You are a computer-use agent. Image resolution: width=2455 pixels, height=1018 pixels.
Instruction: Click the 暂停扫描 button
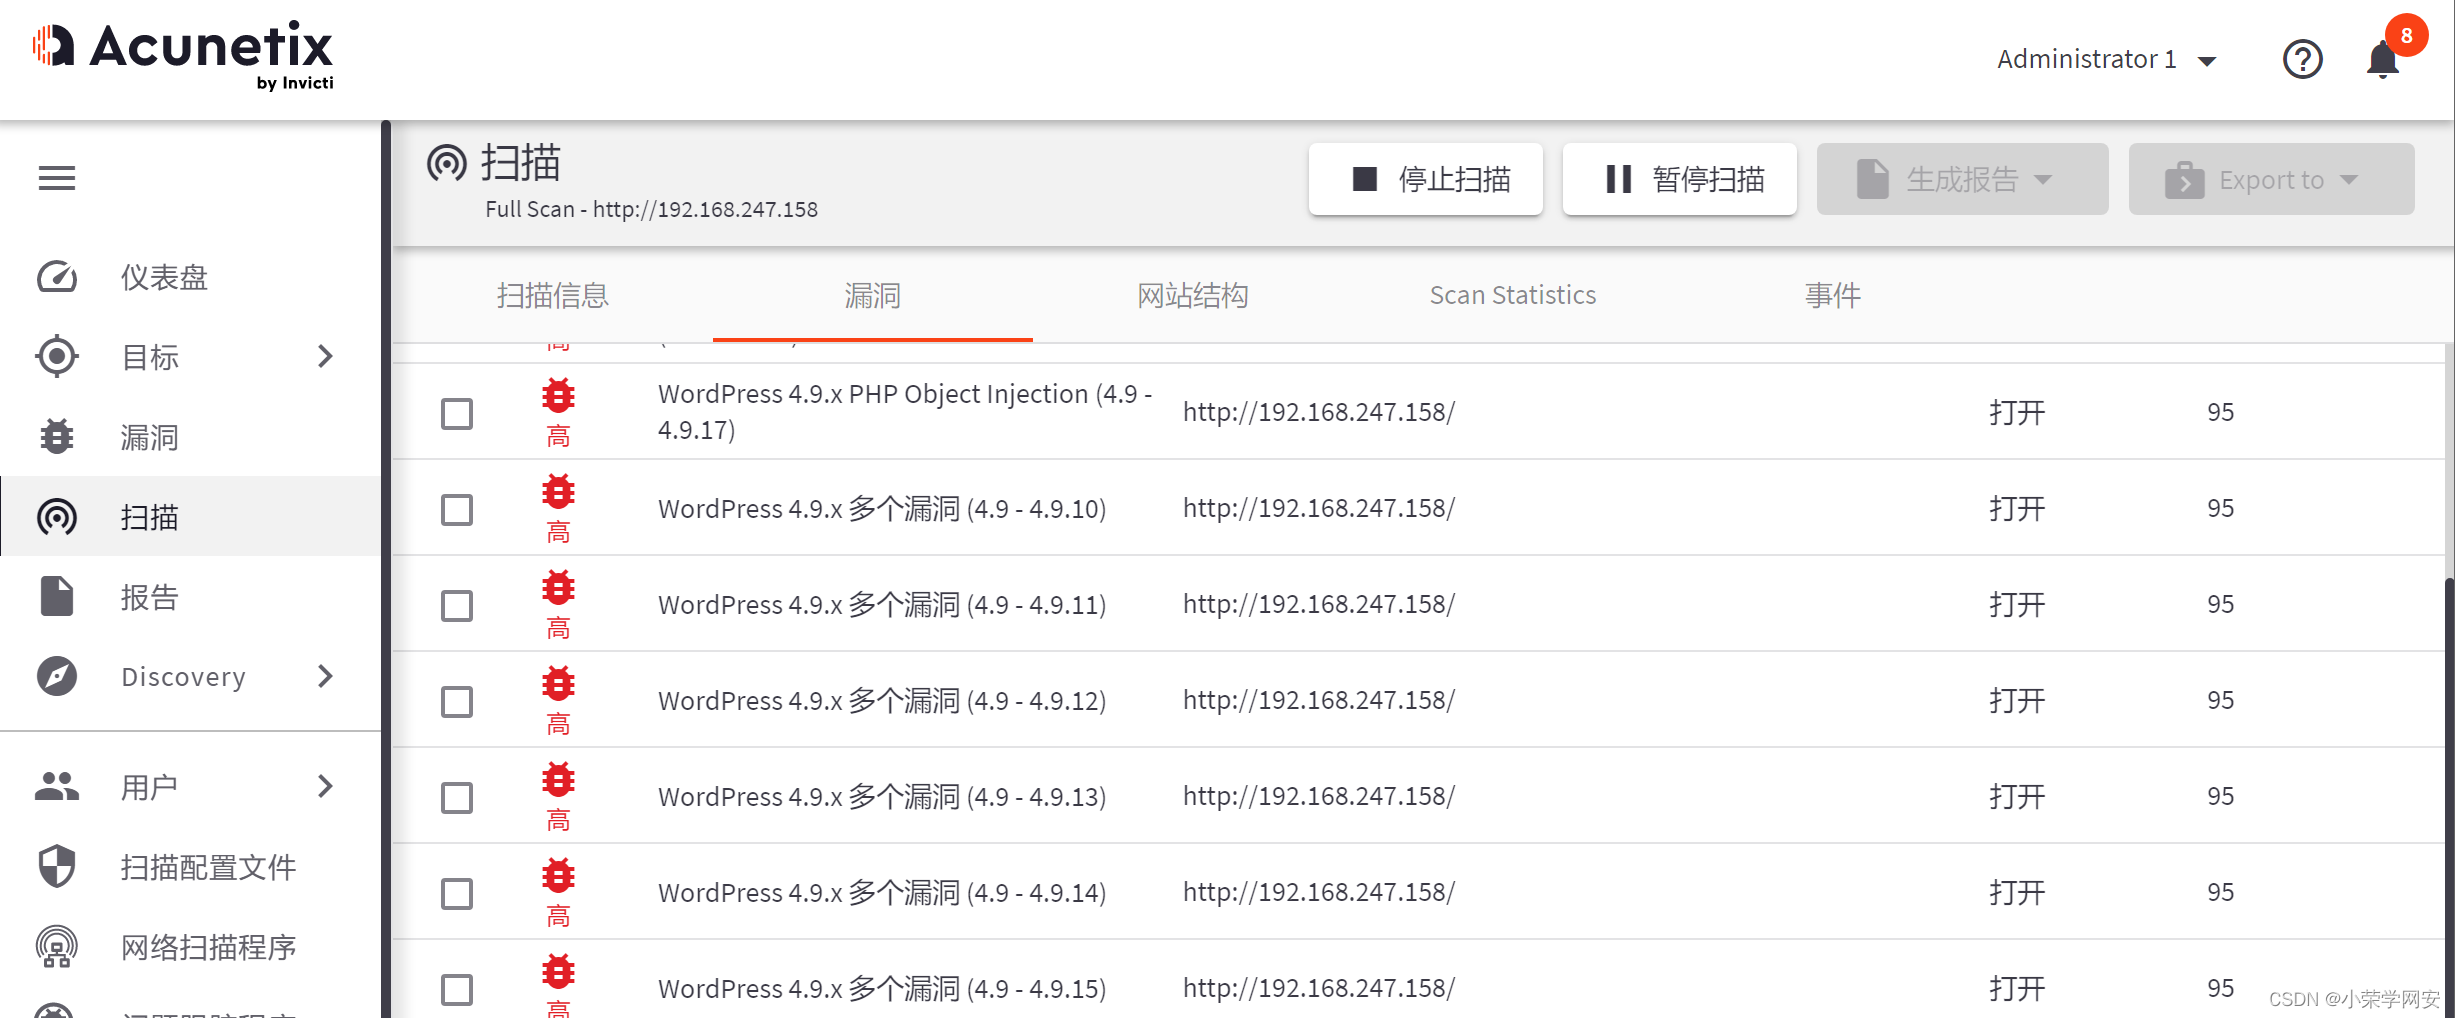coord(1679,179)
